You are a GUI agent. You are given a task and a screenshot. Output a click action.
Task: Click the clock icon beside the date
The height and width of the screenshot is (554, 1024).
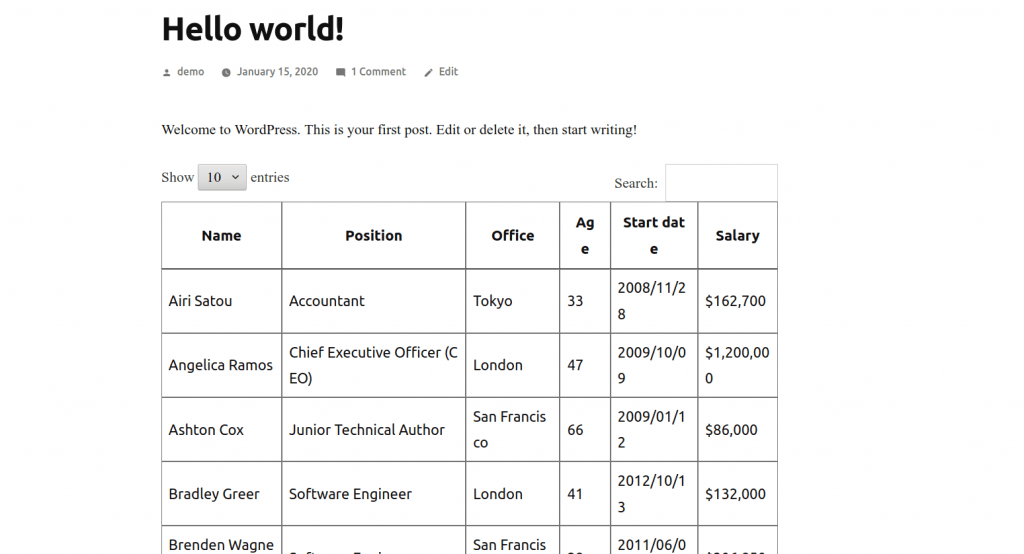226,73
